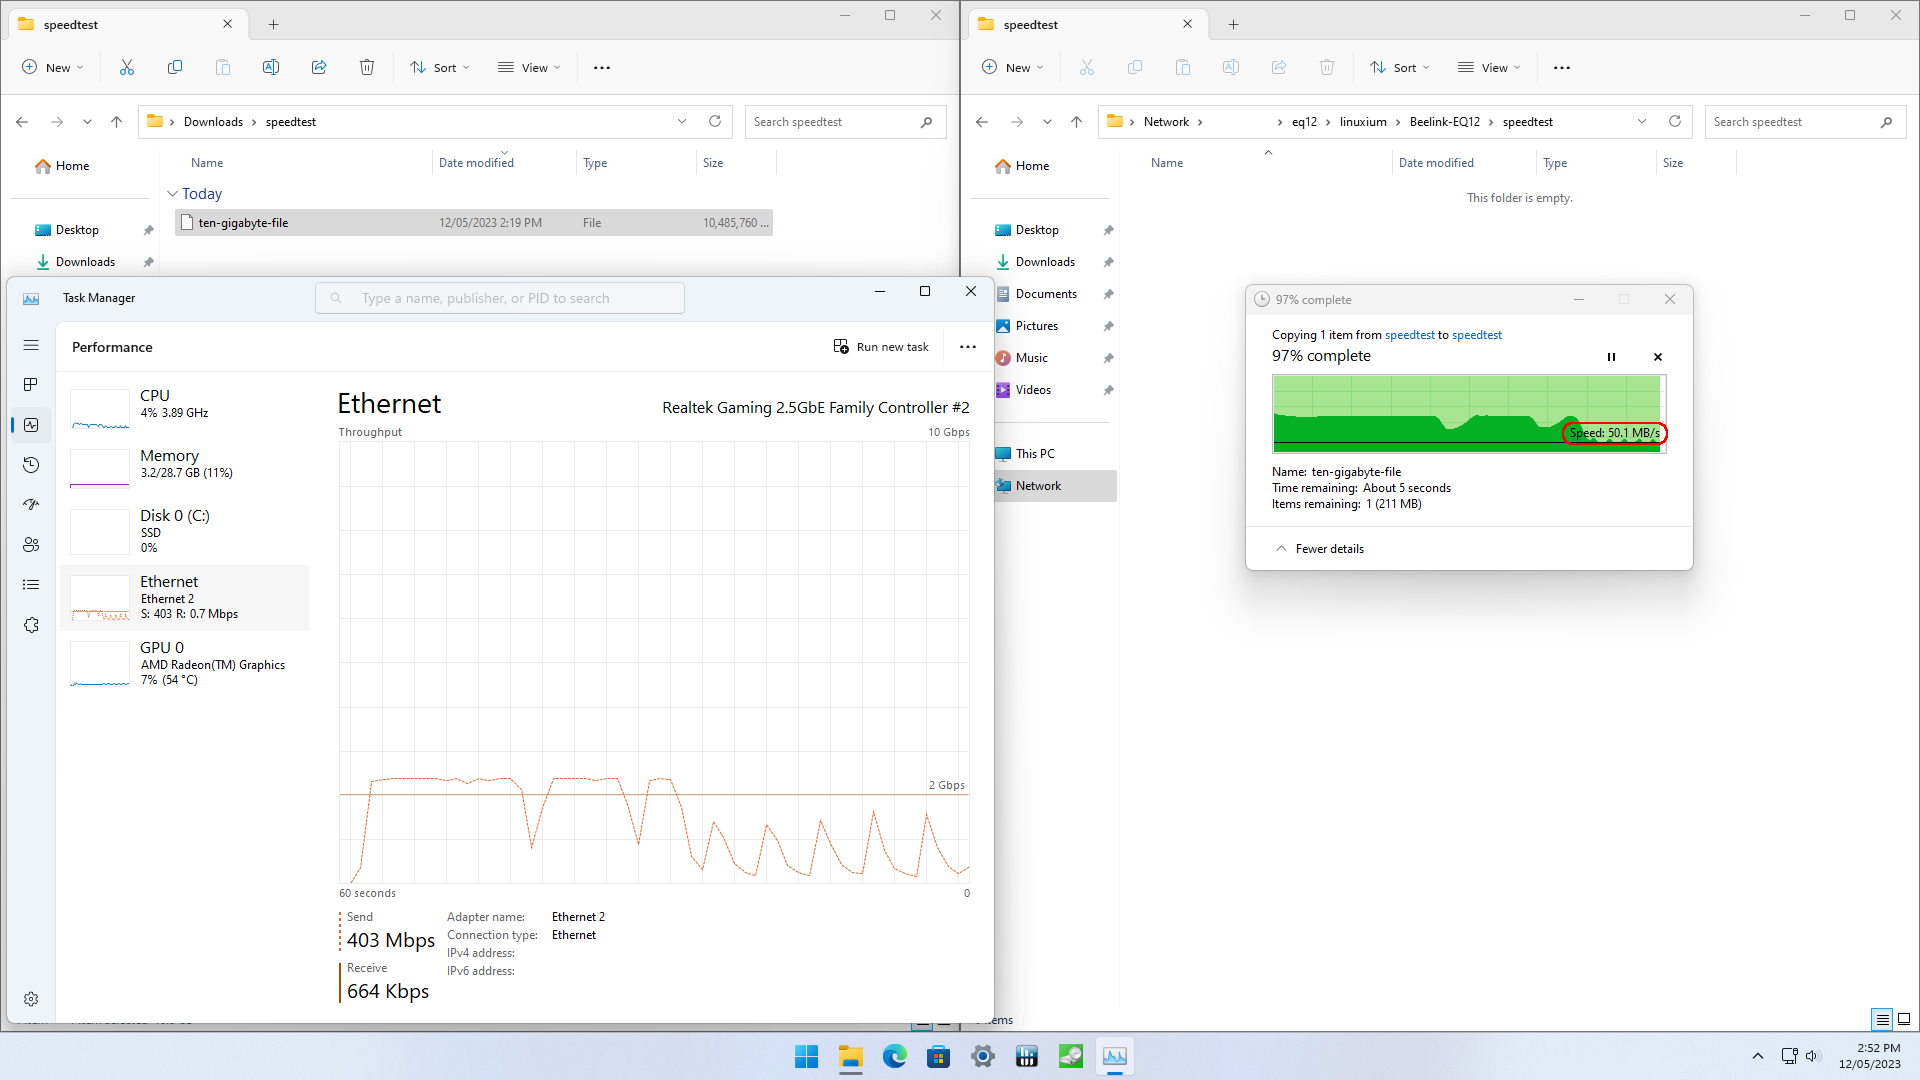The height and width of the screenshot is (1080, 1920).
Task: Click Run new task button
Action: [881, 347]
